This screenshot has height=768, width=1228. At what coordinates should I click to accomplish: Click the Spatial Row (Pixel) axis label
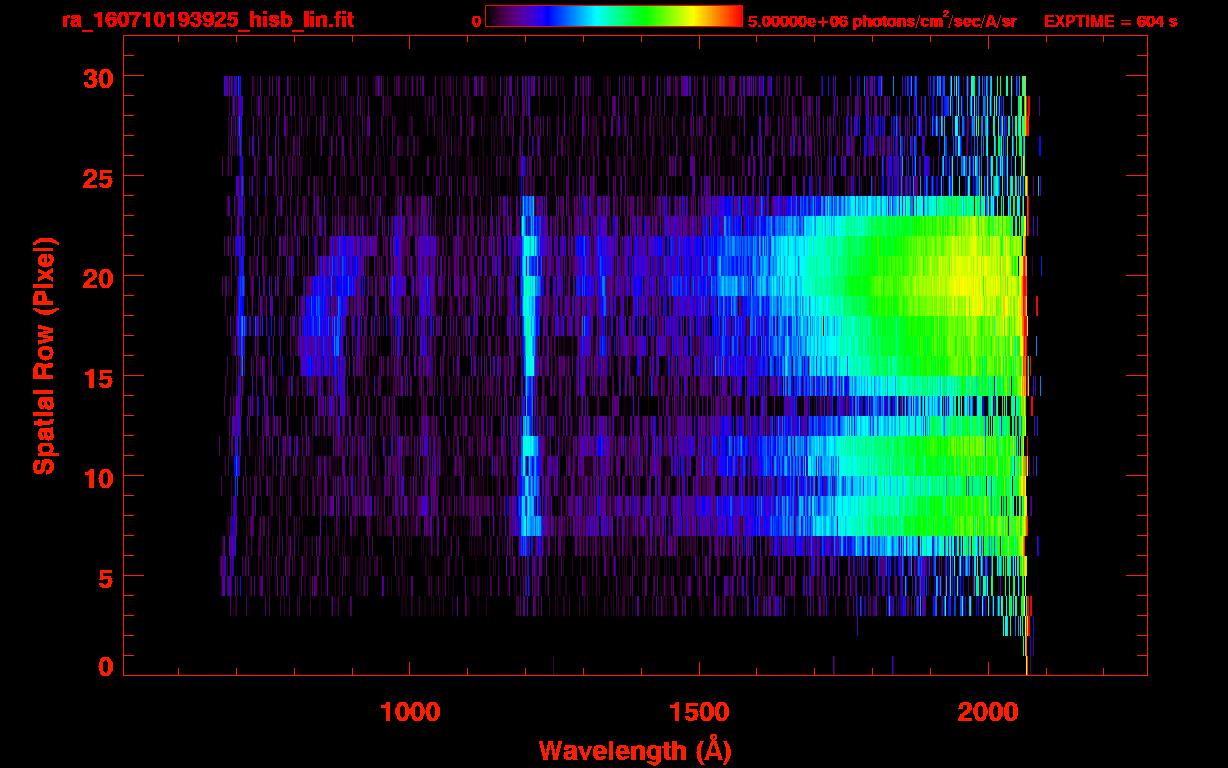44,355
